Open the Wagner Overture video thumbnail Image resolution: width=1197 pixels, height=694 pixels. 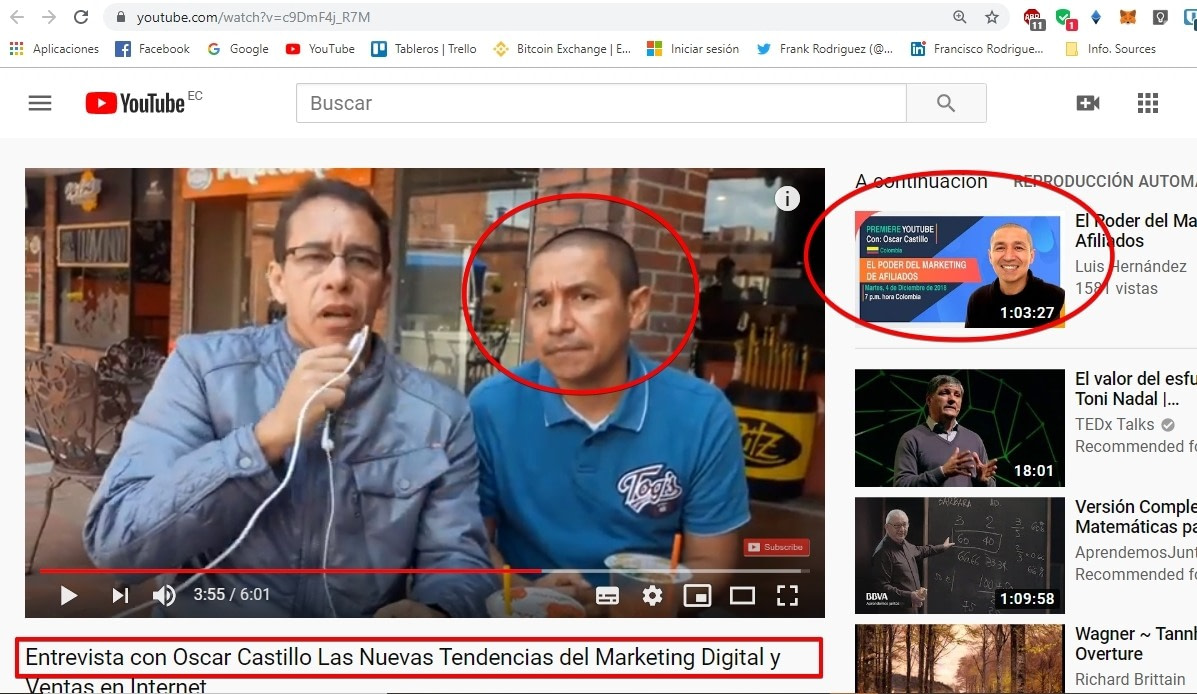960,659
